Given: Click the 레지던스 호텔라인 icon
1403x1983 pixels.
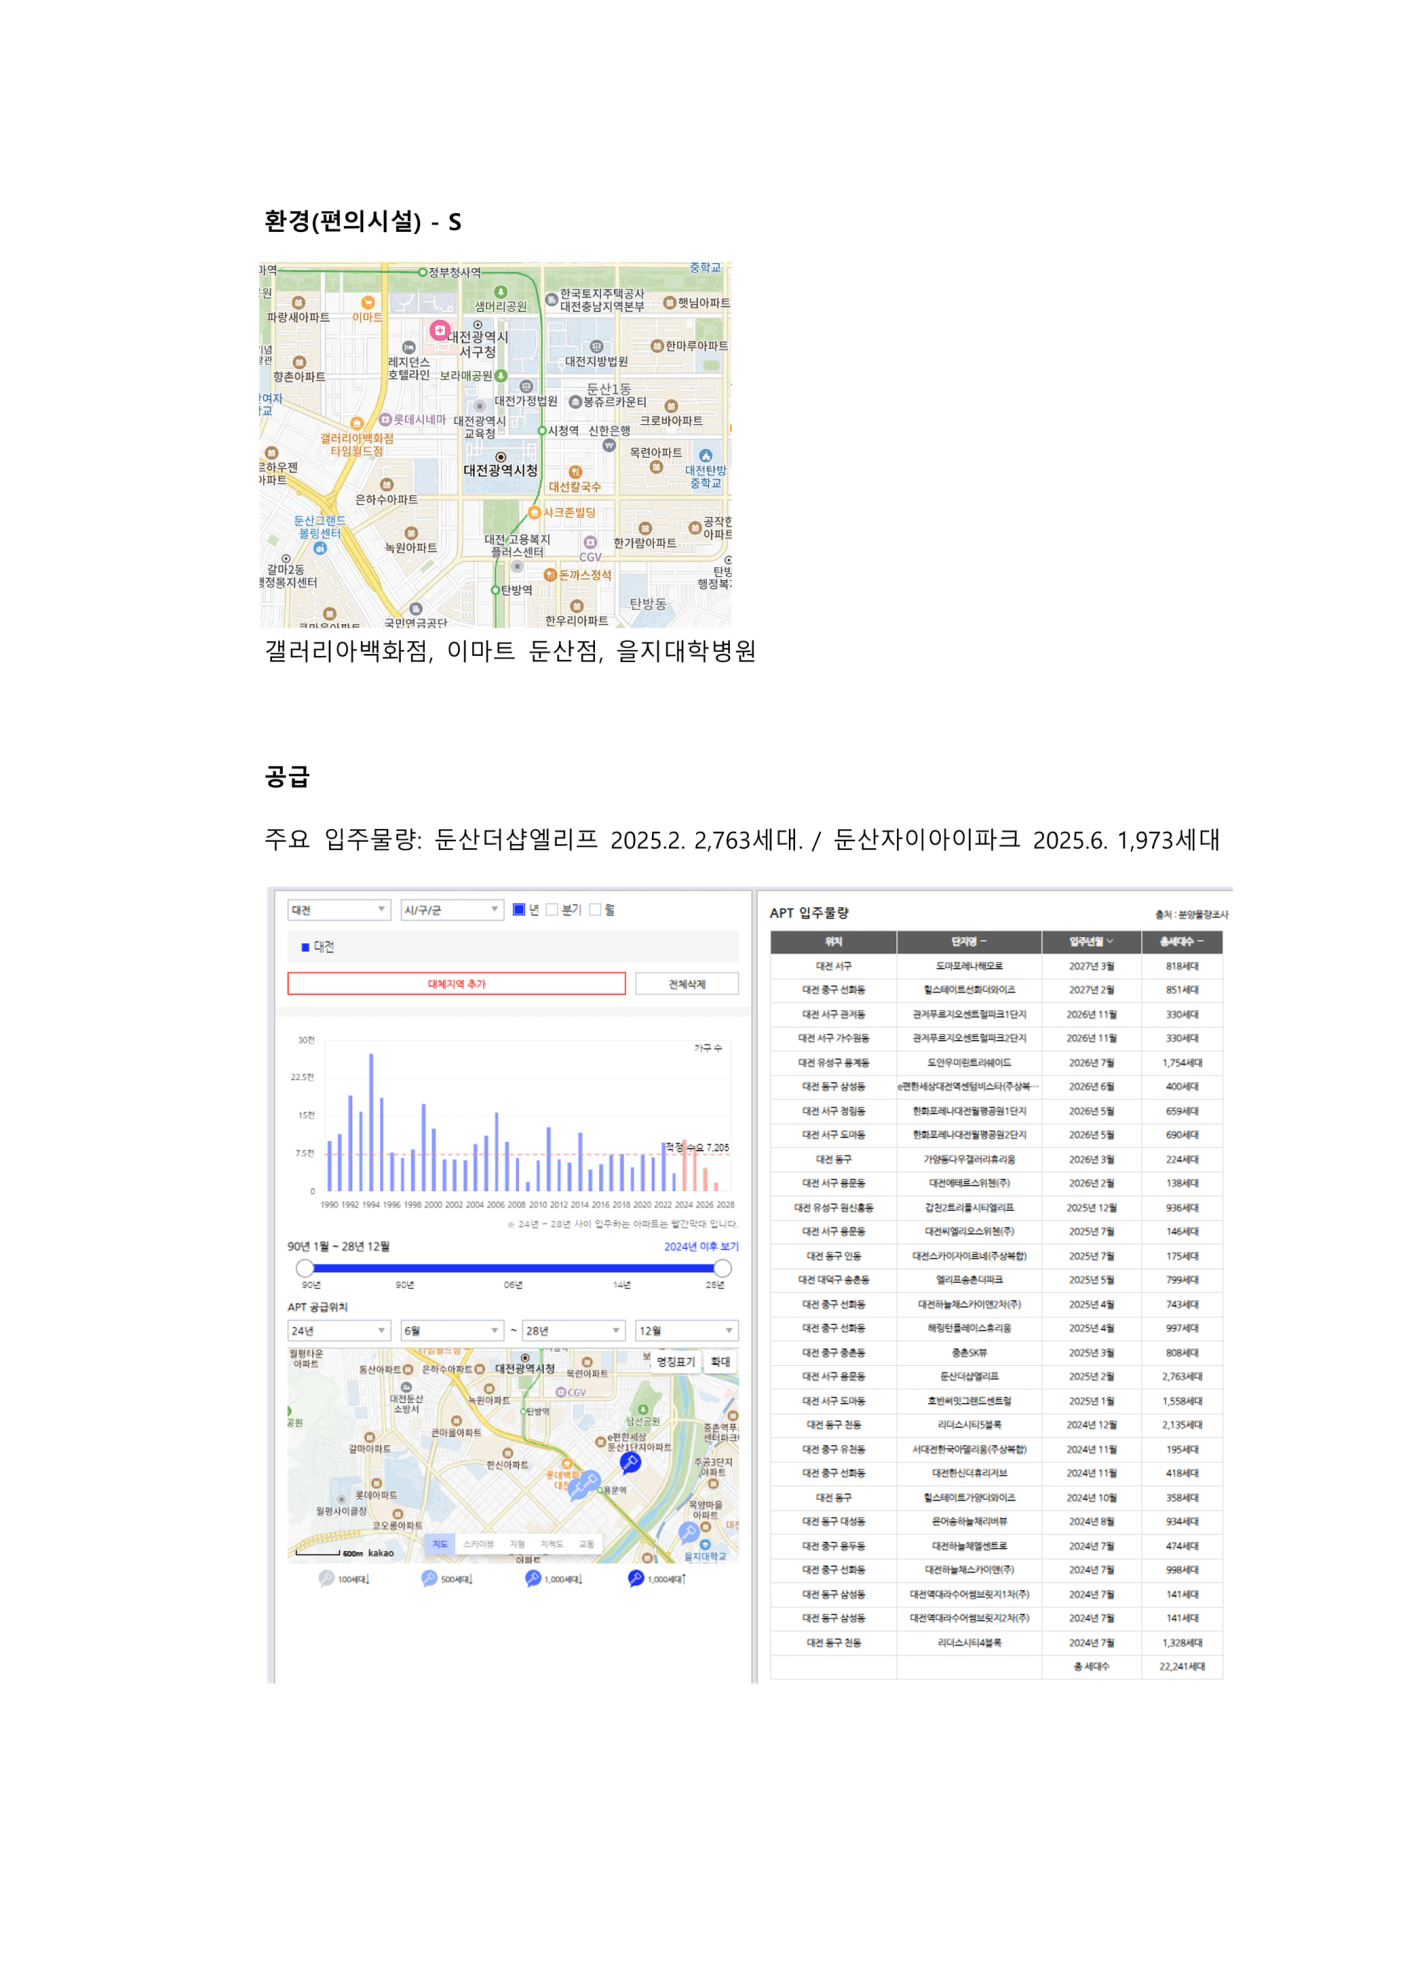Looking at the screenshot, I should (408, 347).
